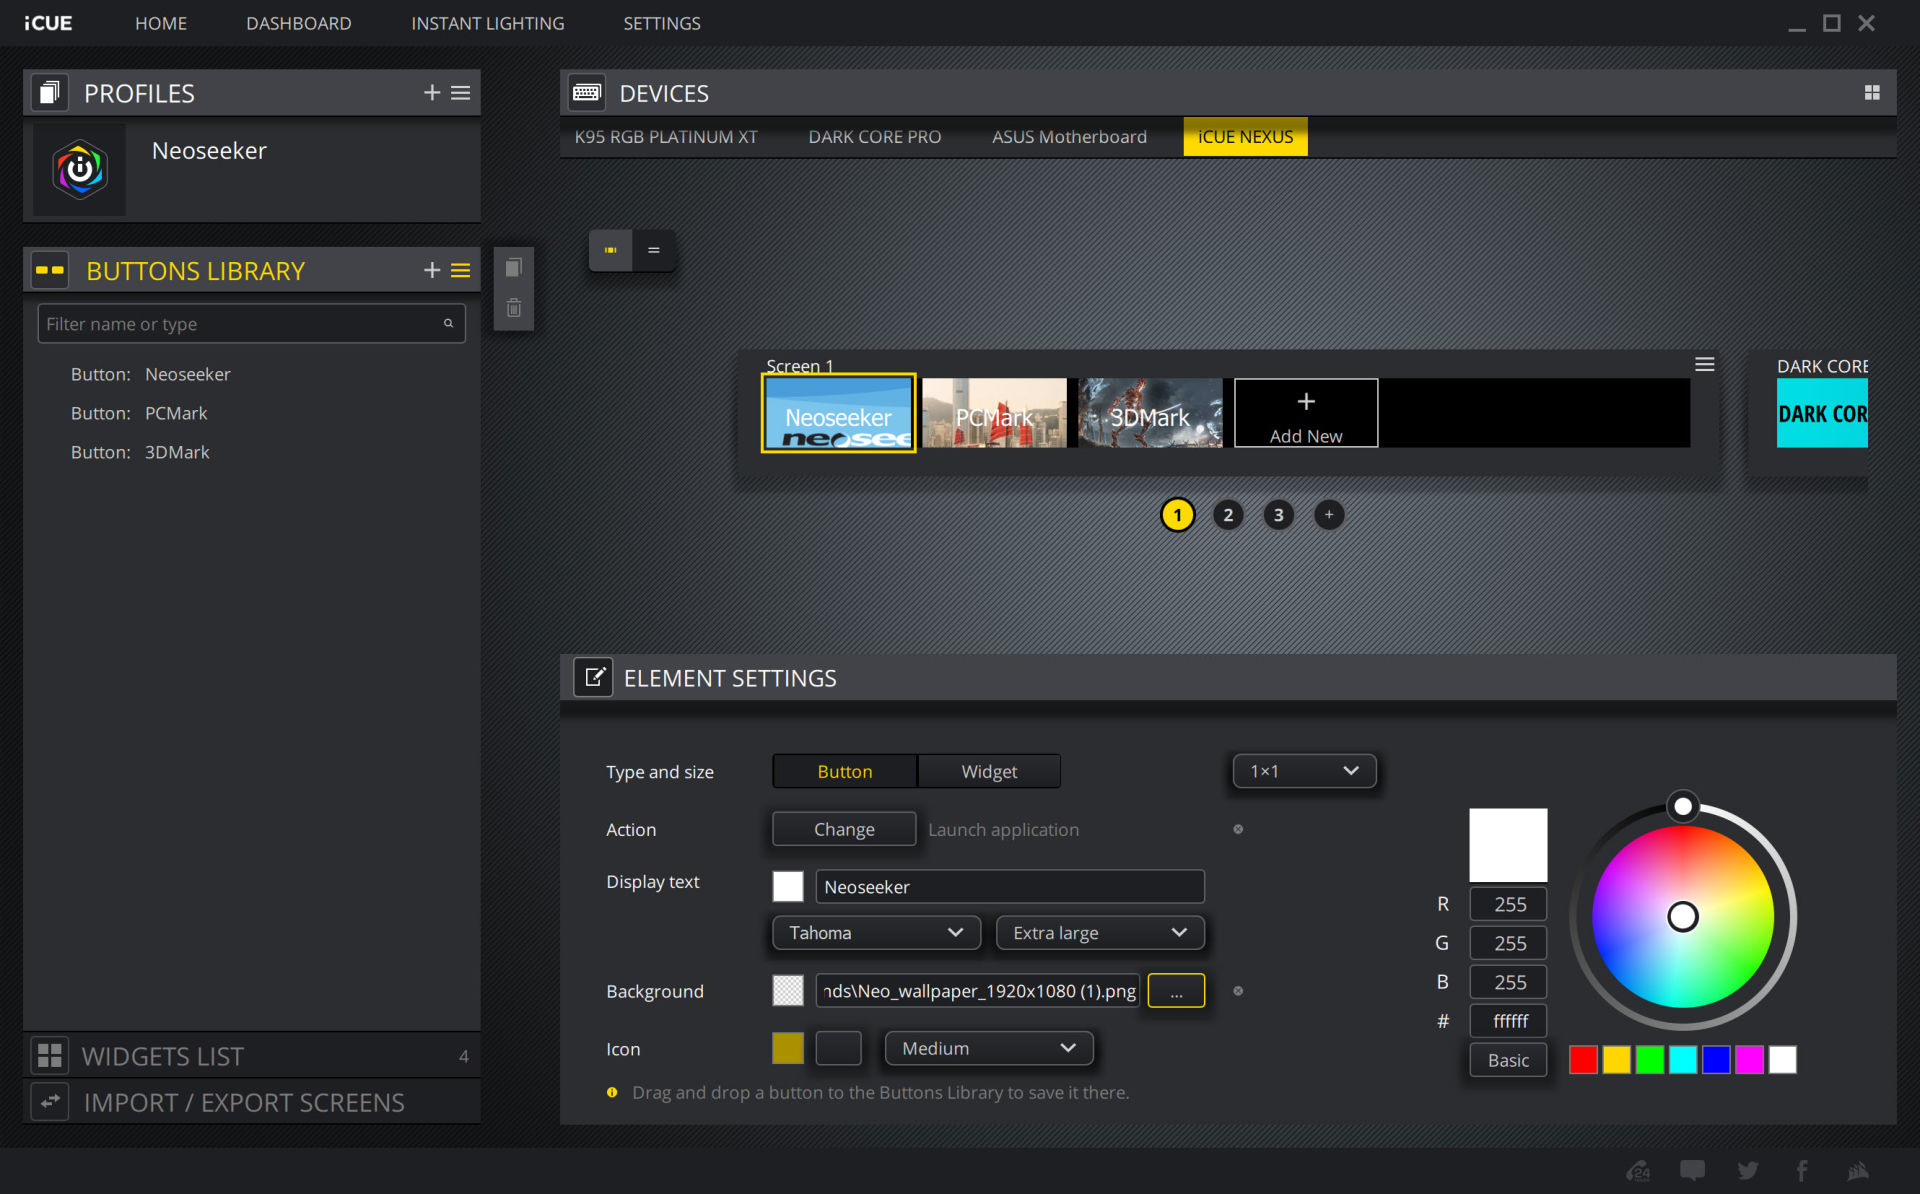Toggle the Nexus screen strip view mode

(609, 250)
